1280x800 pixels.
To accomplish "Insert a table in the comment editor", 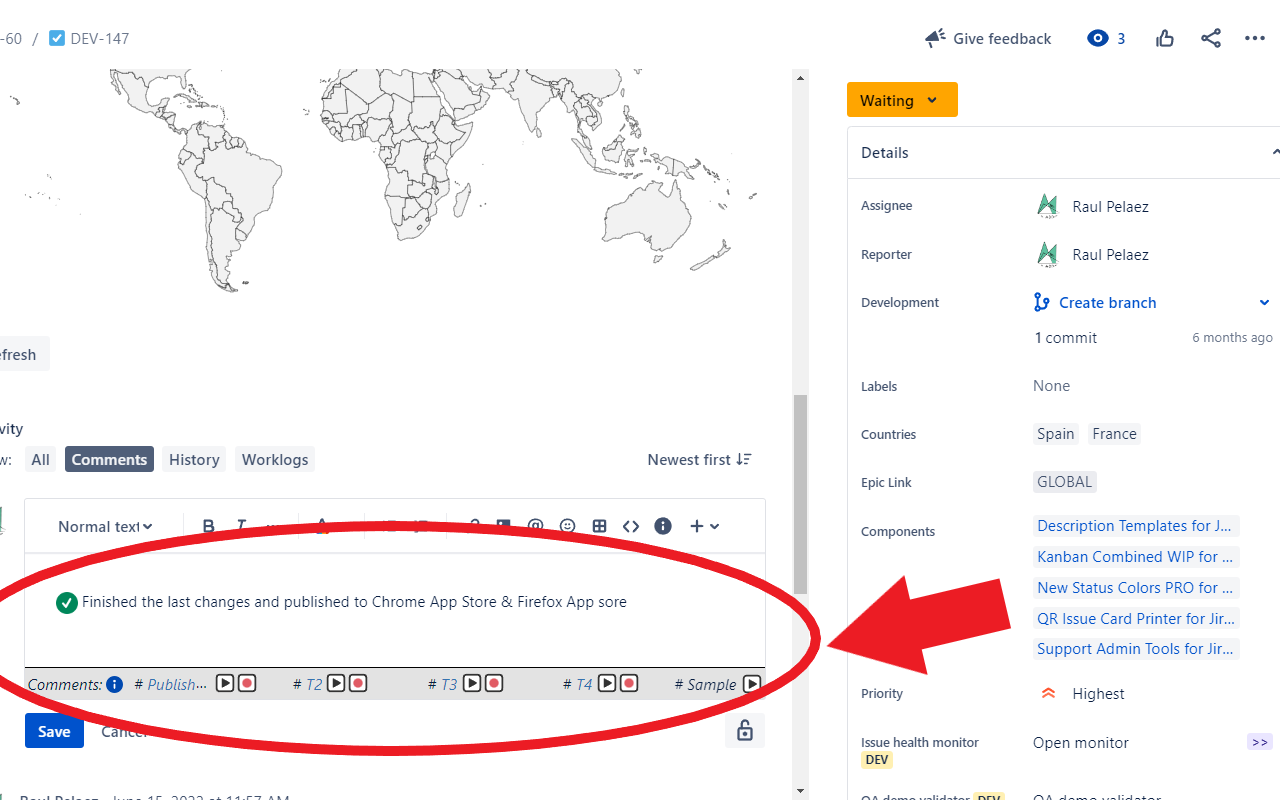I will point(600,526).
